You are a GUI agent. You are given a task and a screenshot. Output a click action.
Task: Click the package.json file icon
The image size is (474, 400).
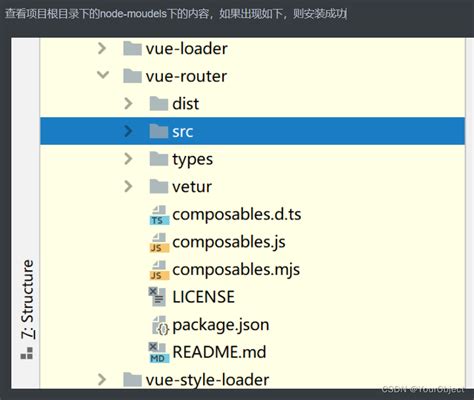(160, 325)
